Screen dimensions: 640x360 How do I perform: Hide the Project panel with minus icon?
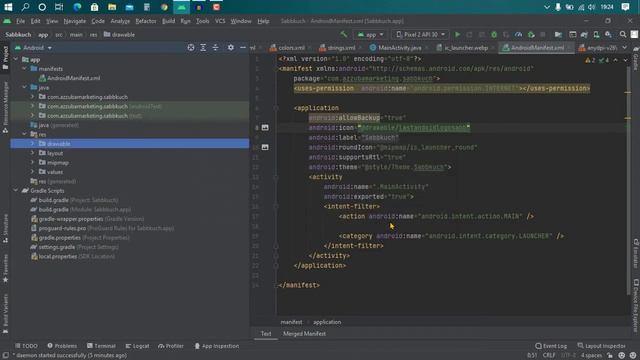pyautogui.click(x=243, y=48)
